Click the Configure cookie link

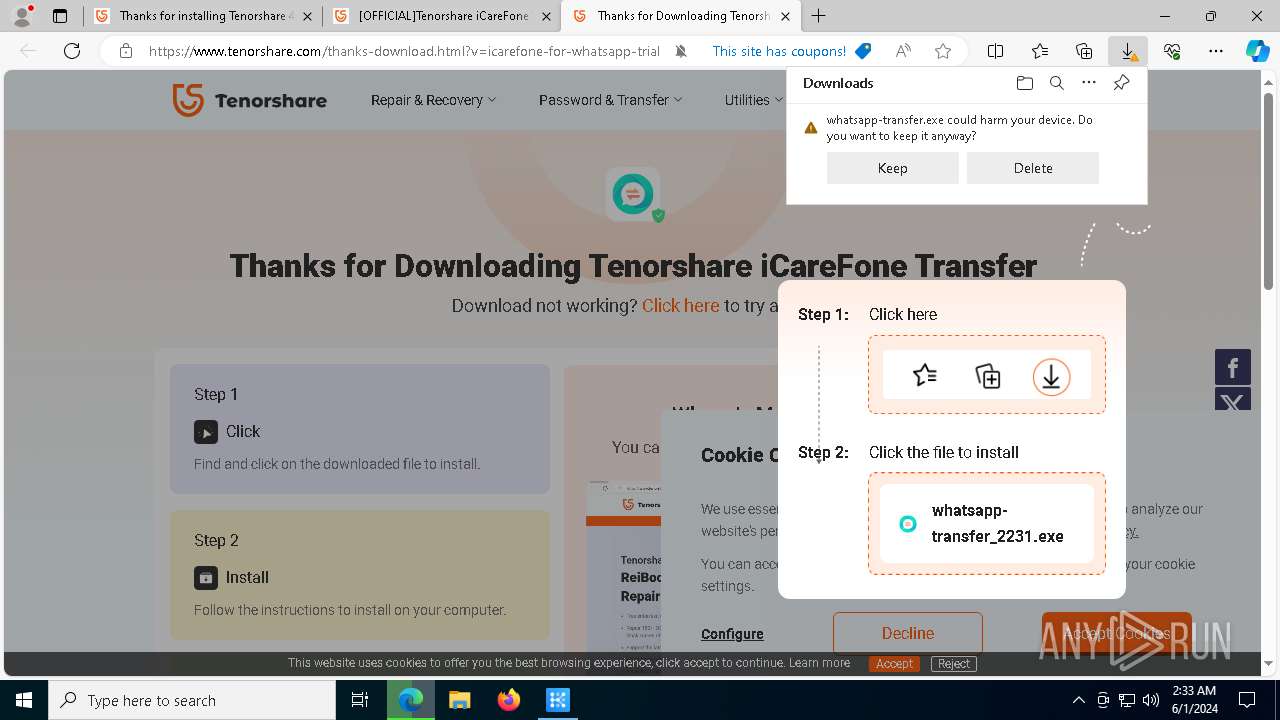click(732, 634)
